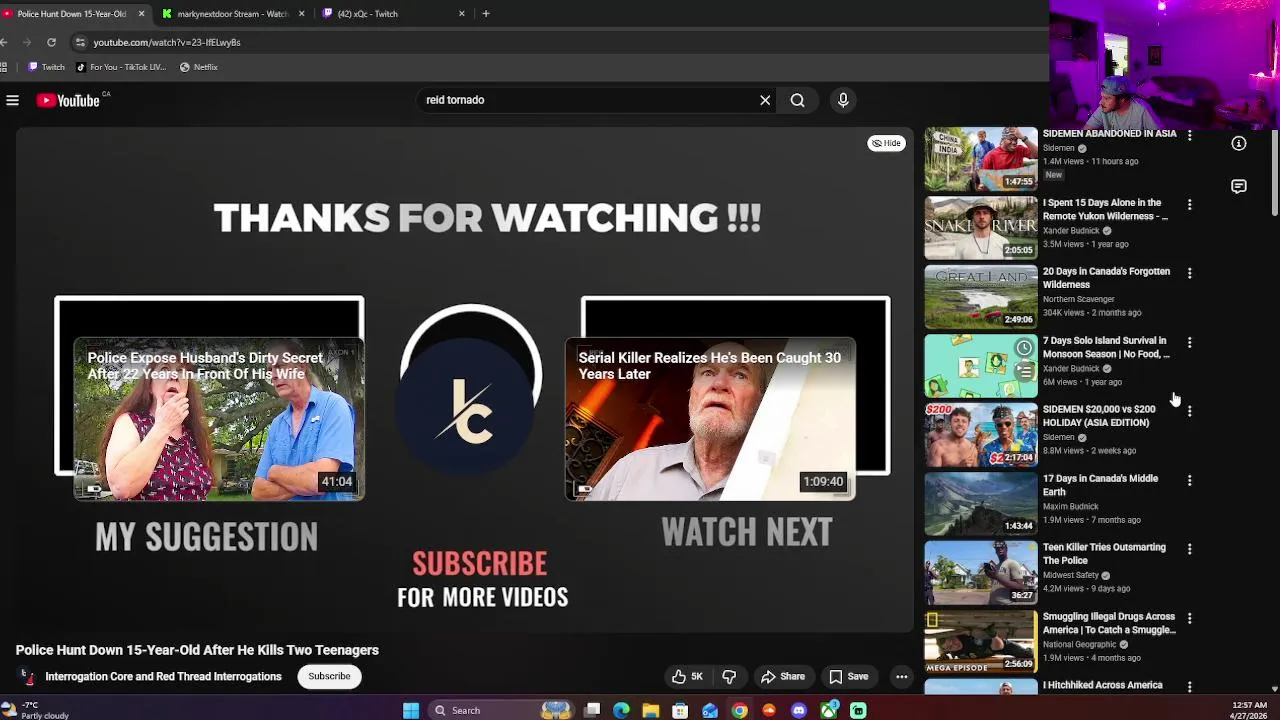Open weather widget showing -7°C
This screenshot has height=720, width=1280.
tap(35, 711)
